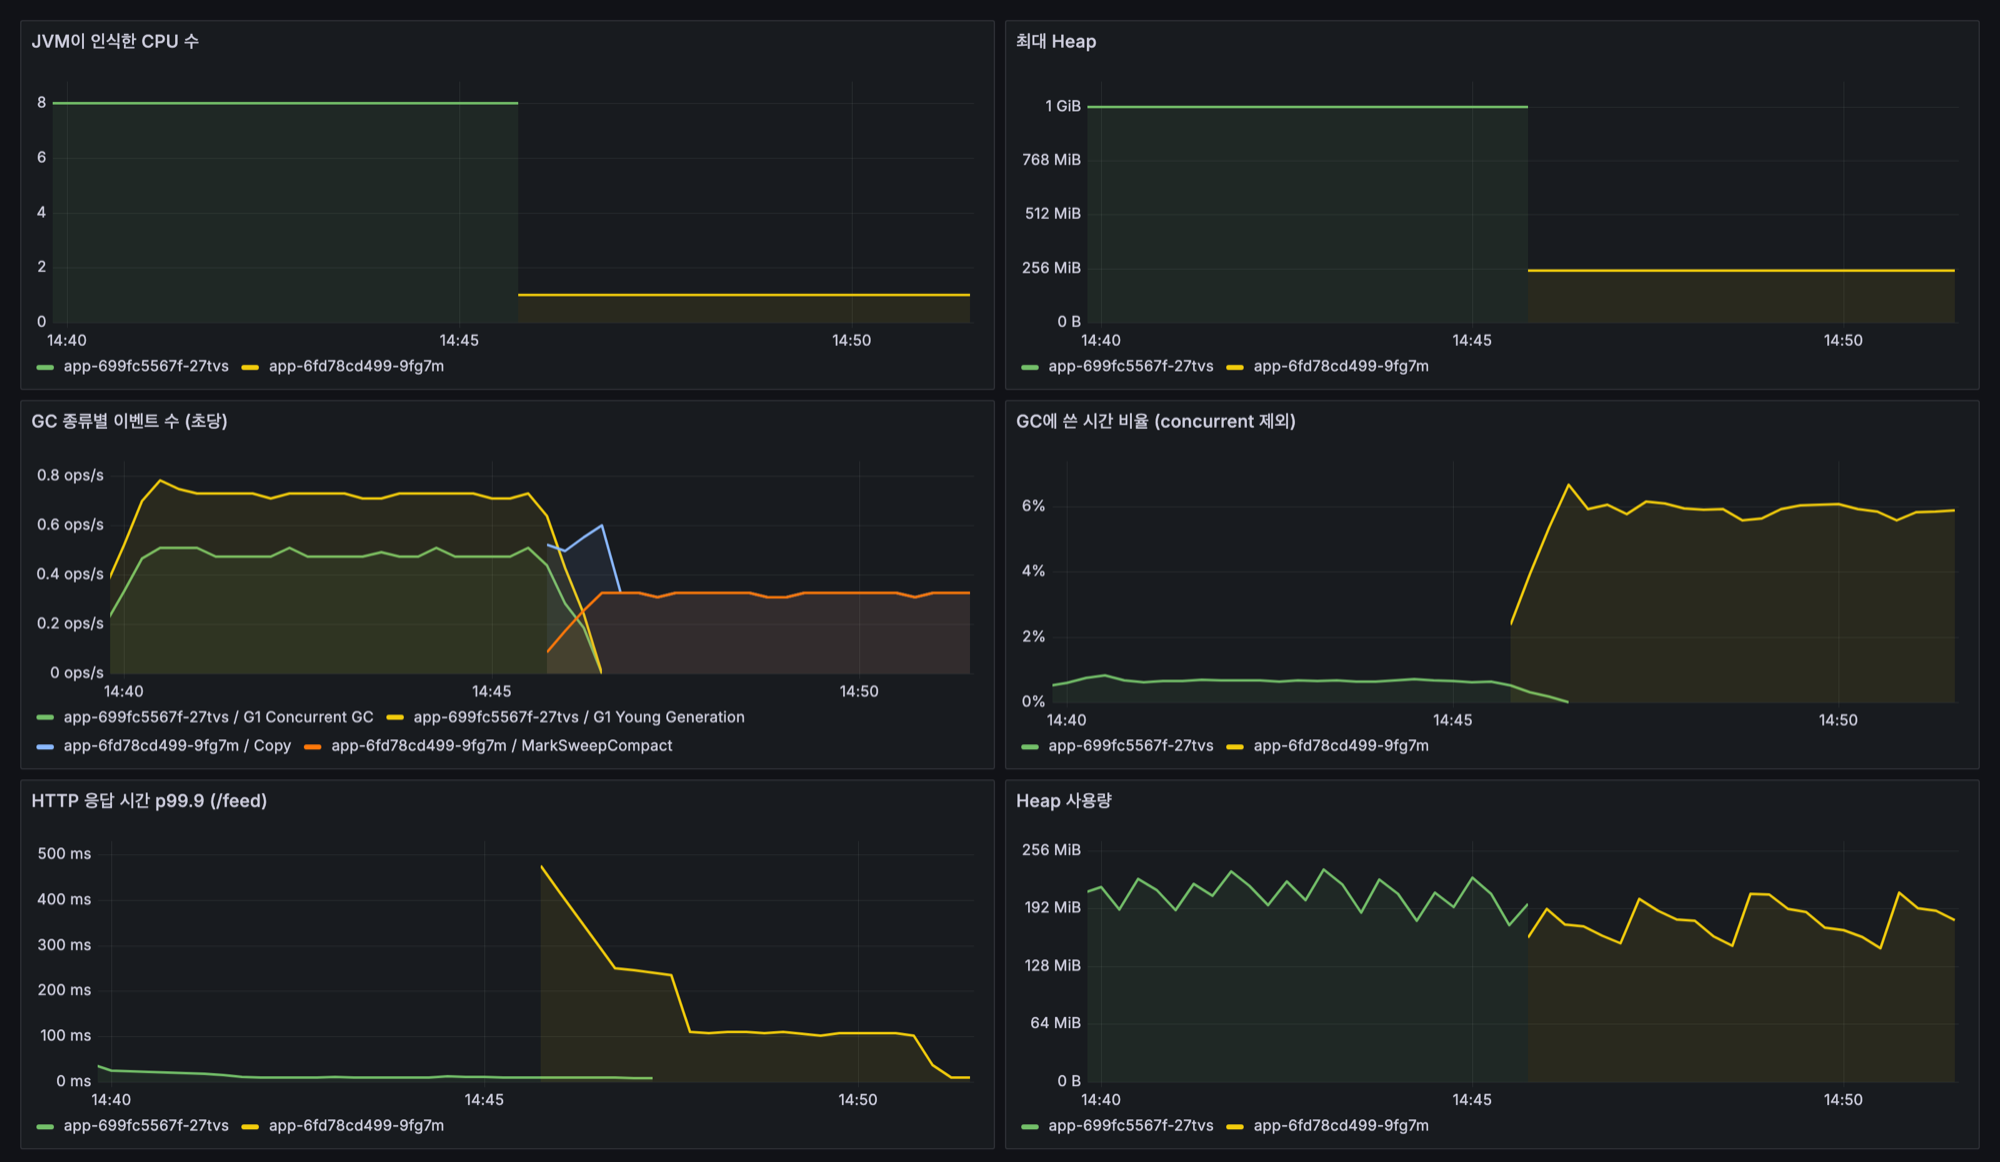Toggle app-699fc5567f-27tvs in Heap 사용량 legend
The height and width of the screenshot is (1162, 2000).
pos(1131,1126)
